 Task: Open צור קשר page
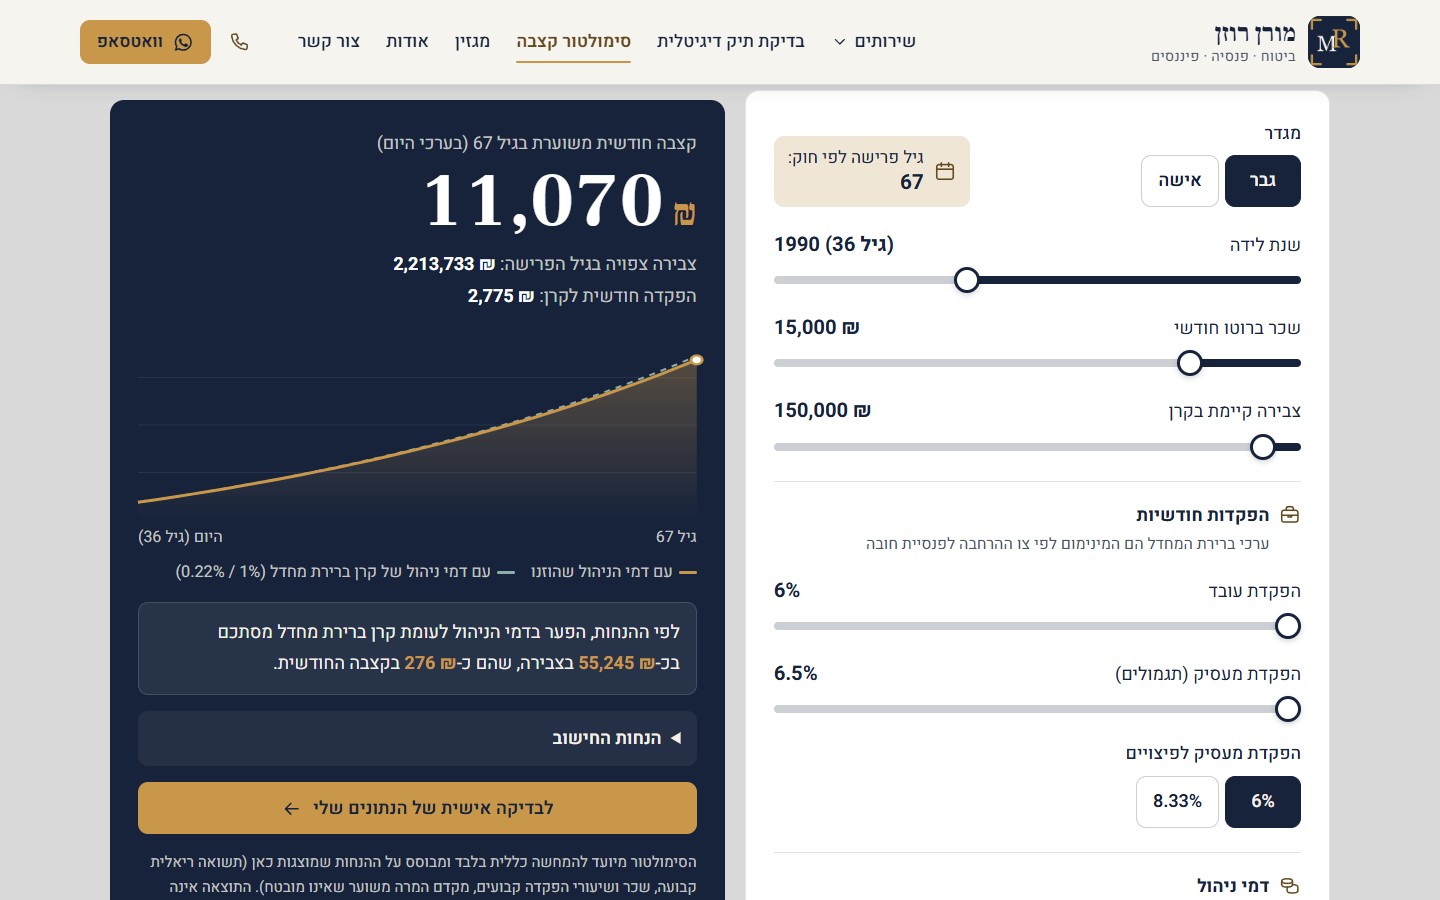click(329, 42)
